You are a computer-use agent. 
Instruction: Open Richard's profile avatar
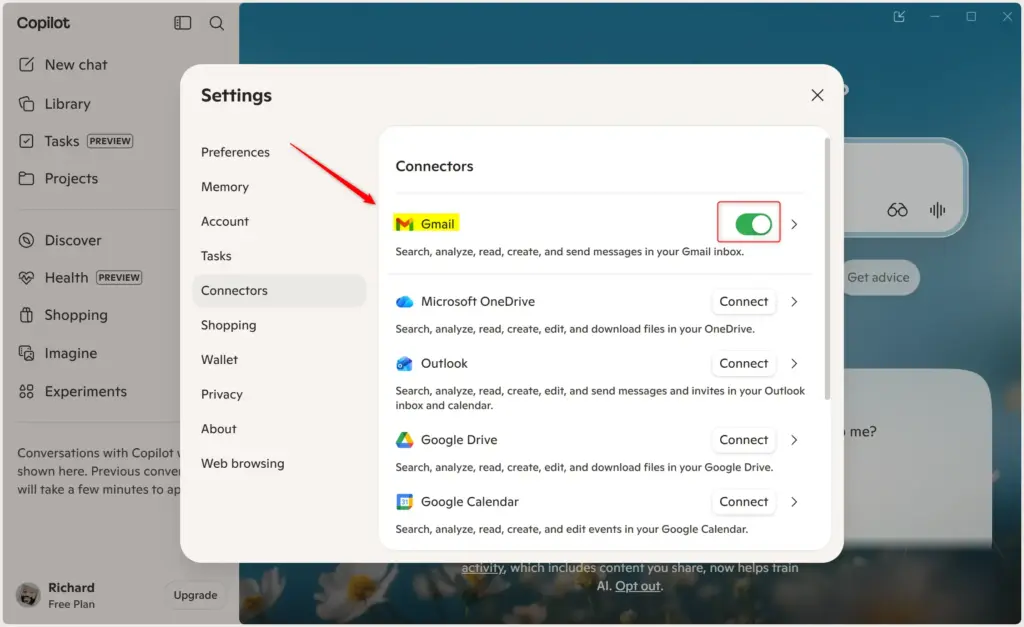pyautogui.click(x=28, y=595)
